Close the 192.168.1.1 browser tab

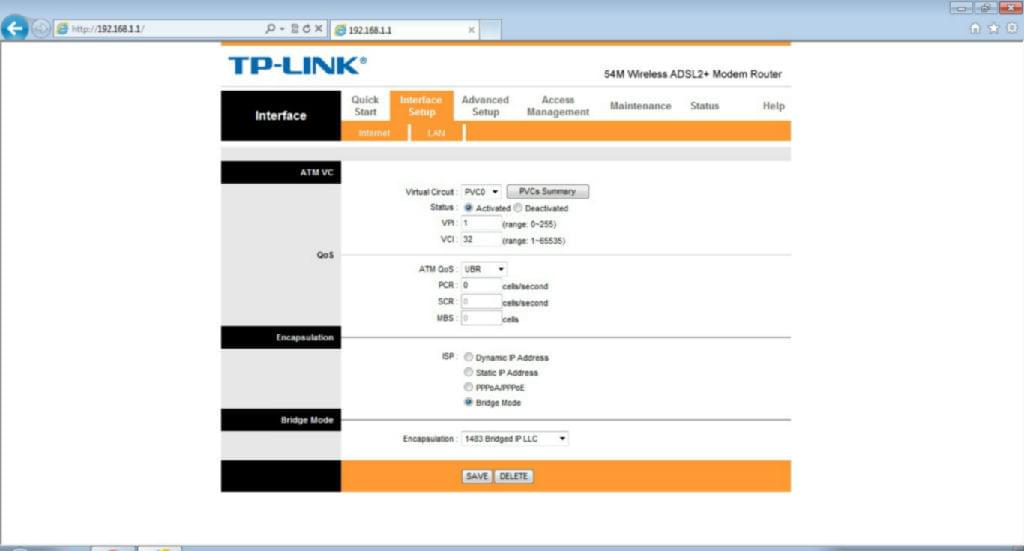[x=471, y=30]
